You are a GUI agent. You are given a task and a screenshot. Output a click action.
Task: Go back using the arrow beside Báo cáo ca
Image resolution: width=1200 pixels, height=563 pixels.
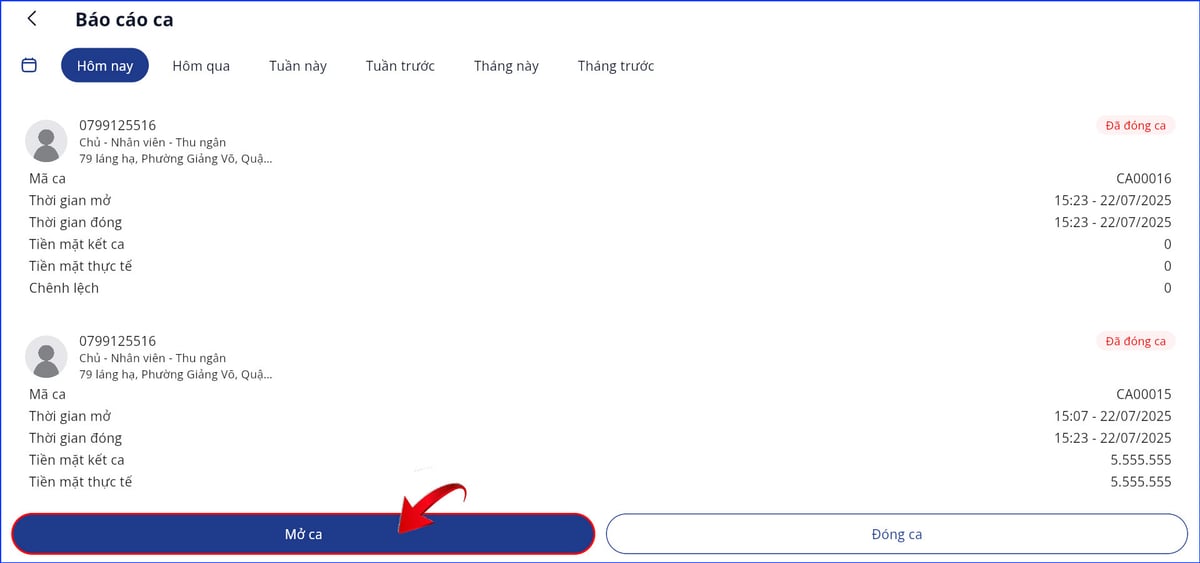pyautogui.click(x=32, y=19)
